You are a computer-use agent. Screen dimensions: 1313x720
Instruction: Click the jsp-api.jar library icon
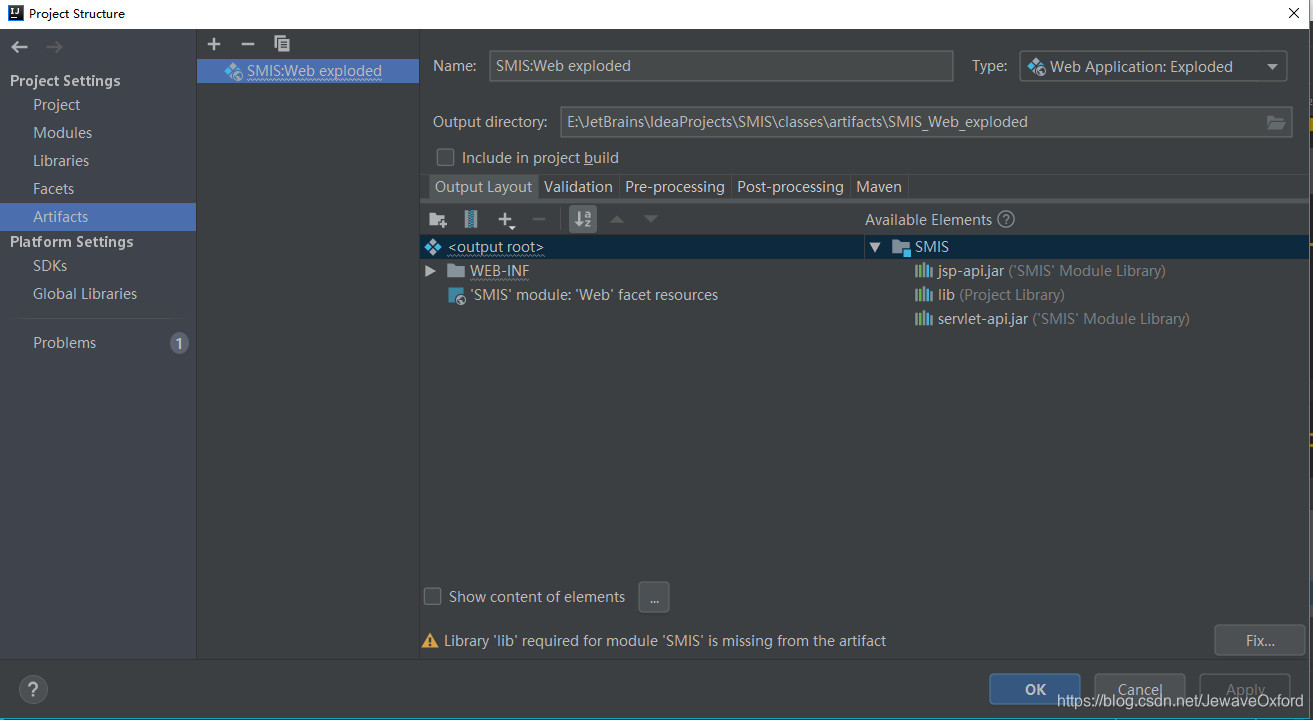pyautogui.click(x=924, y=271)
